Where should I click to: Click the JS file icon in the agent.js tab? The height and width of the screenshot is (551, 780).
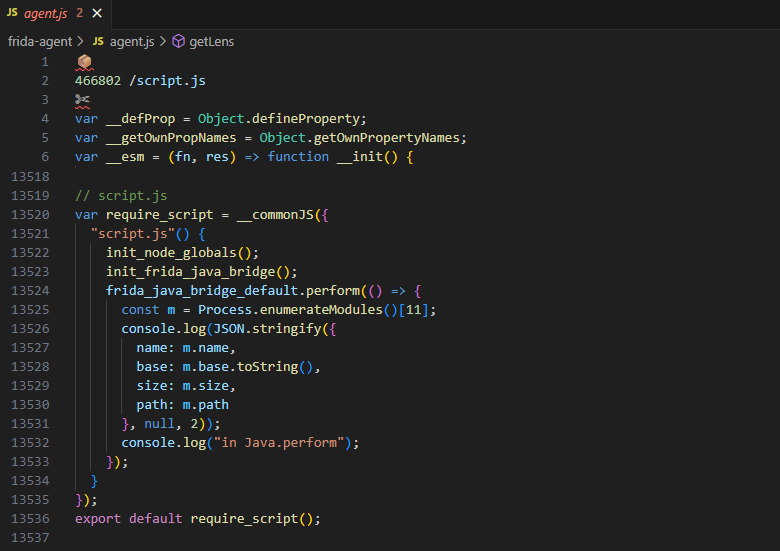coord(12,14)
